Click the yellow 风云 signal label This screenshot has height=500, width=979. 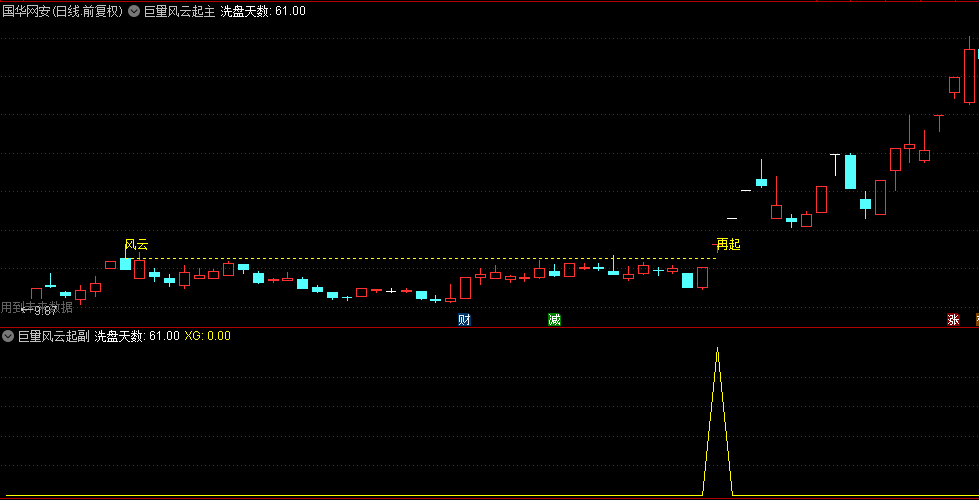click(136, 245)
